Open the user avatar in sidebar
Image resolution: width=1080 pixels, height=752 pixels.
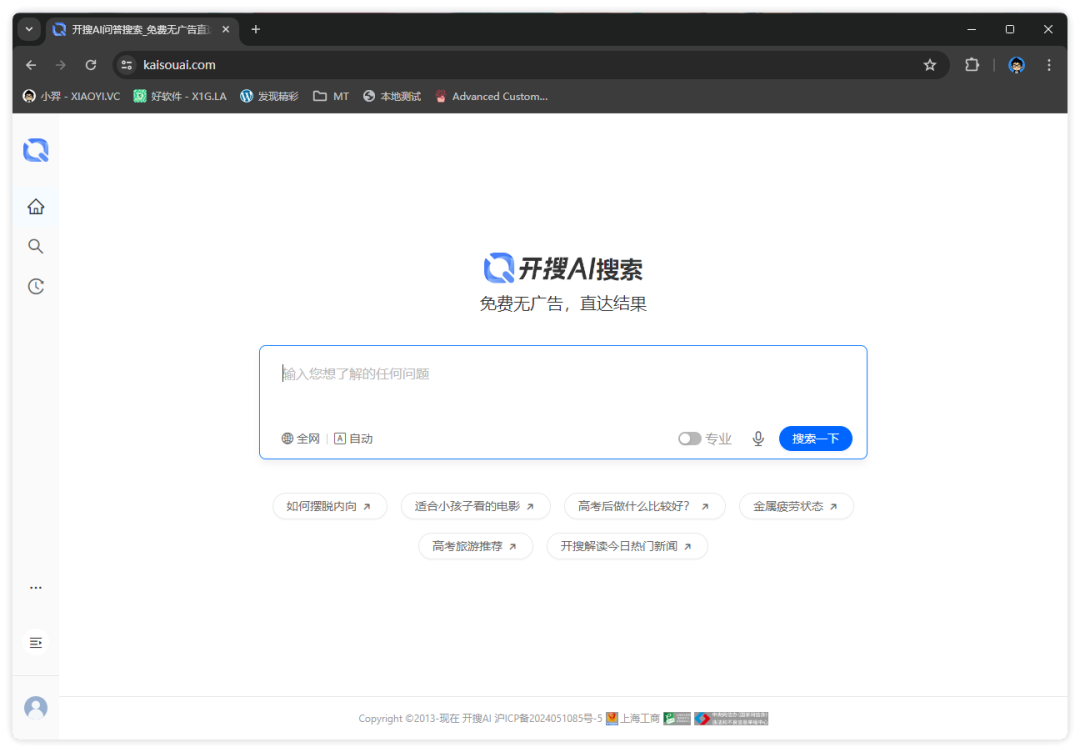point(36,707)
